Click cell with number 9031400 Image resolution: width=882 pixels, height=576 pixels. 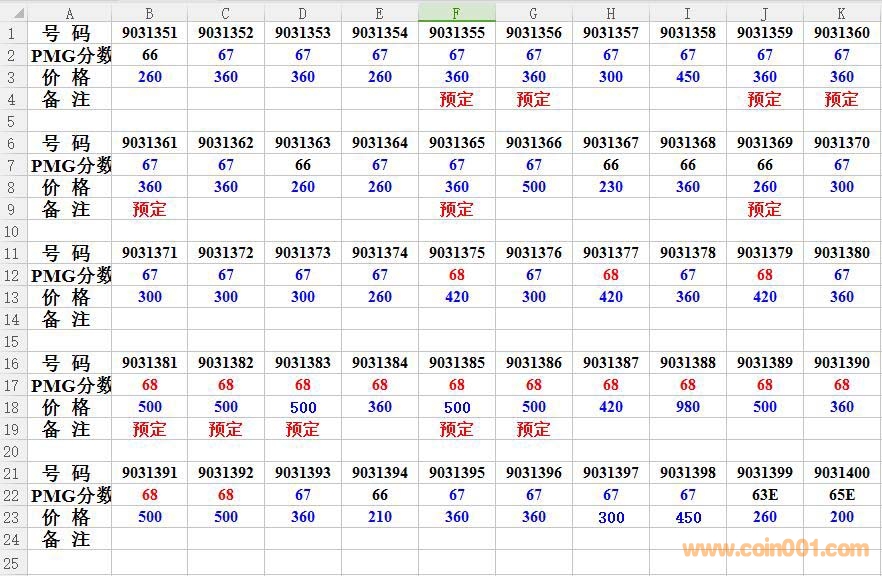coord(842,473)
